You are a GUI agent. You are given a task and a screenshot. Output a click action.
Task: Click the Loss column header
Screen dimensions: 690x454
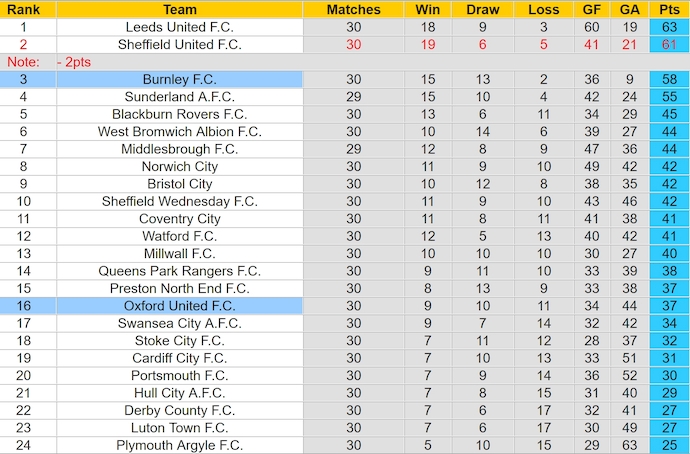543,9
